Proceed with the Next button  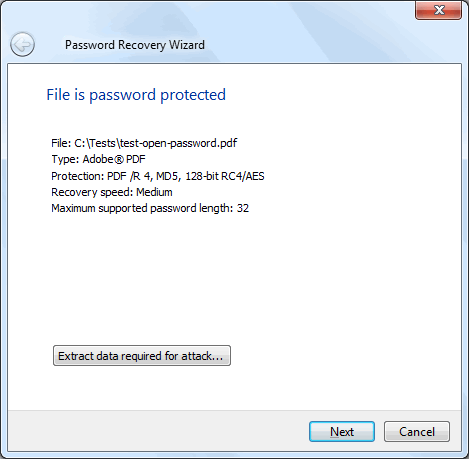pos(342,432)
